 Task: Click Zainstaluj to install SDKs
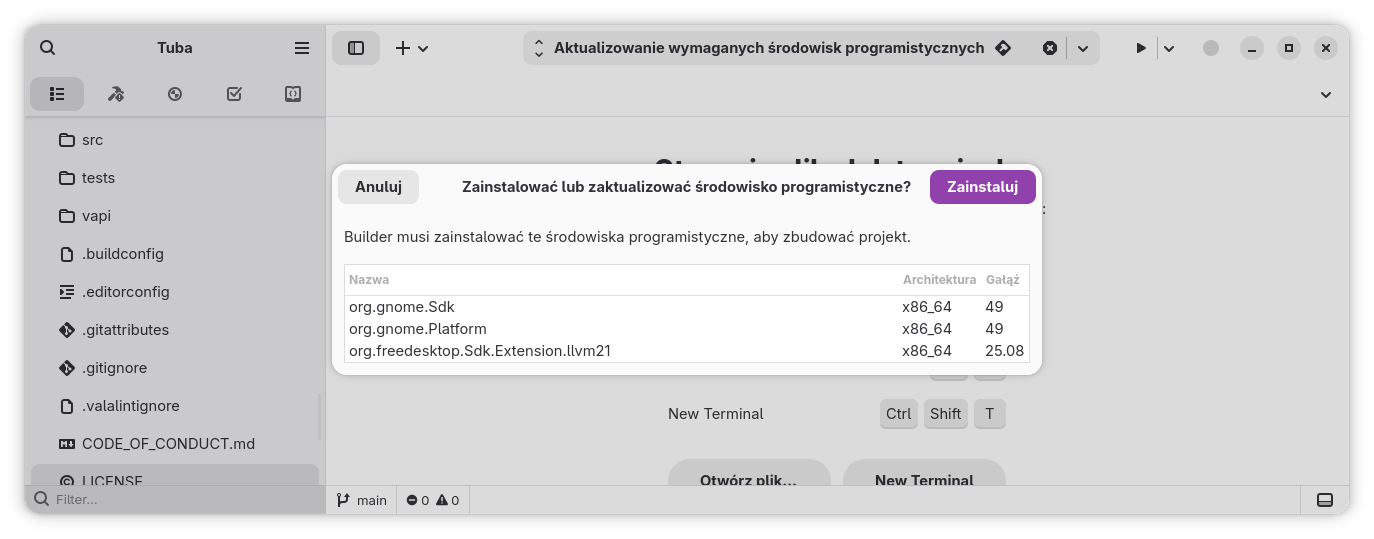pyautogui.click(x=982, y=187)
